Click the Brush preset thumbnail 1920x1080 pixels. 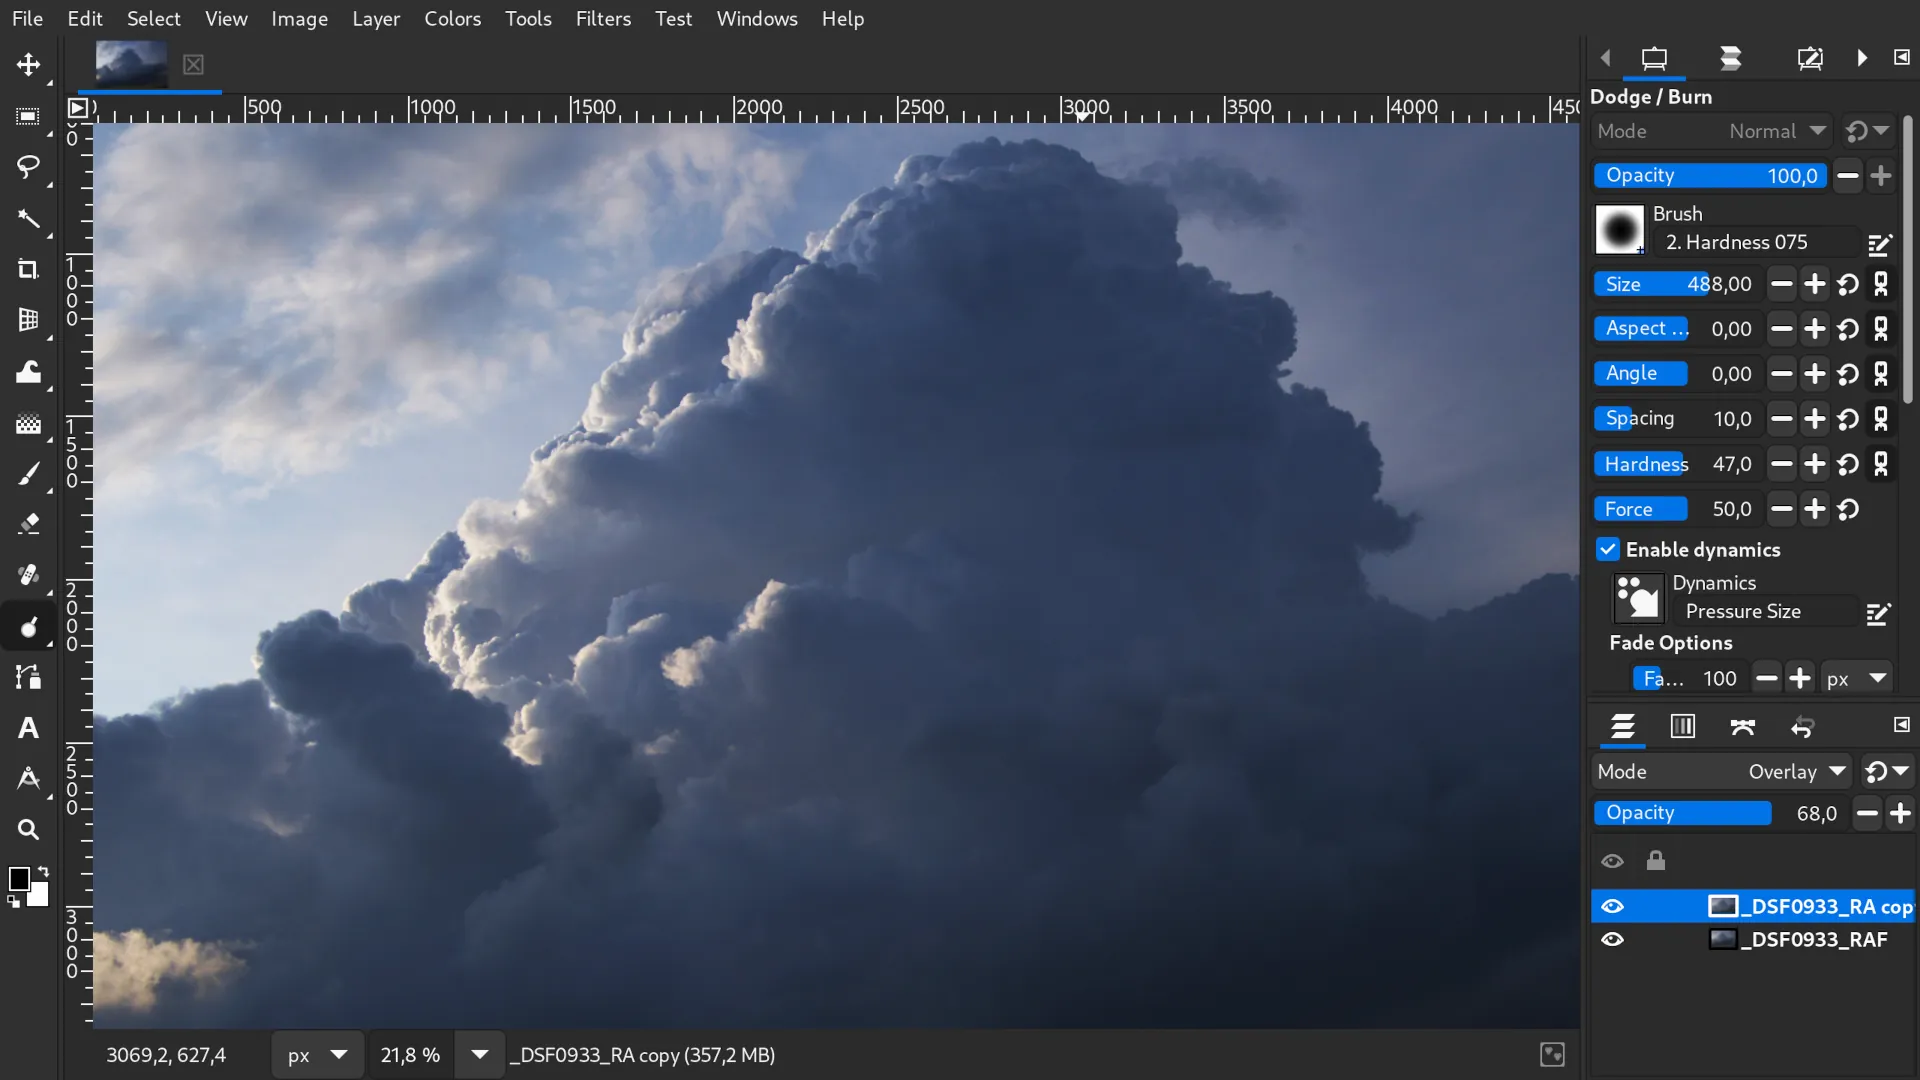coord(1621,228)
